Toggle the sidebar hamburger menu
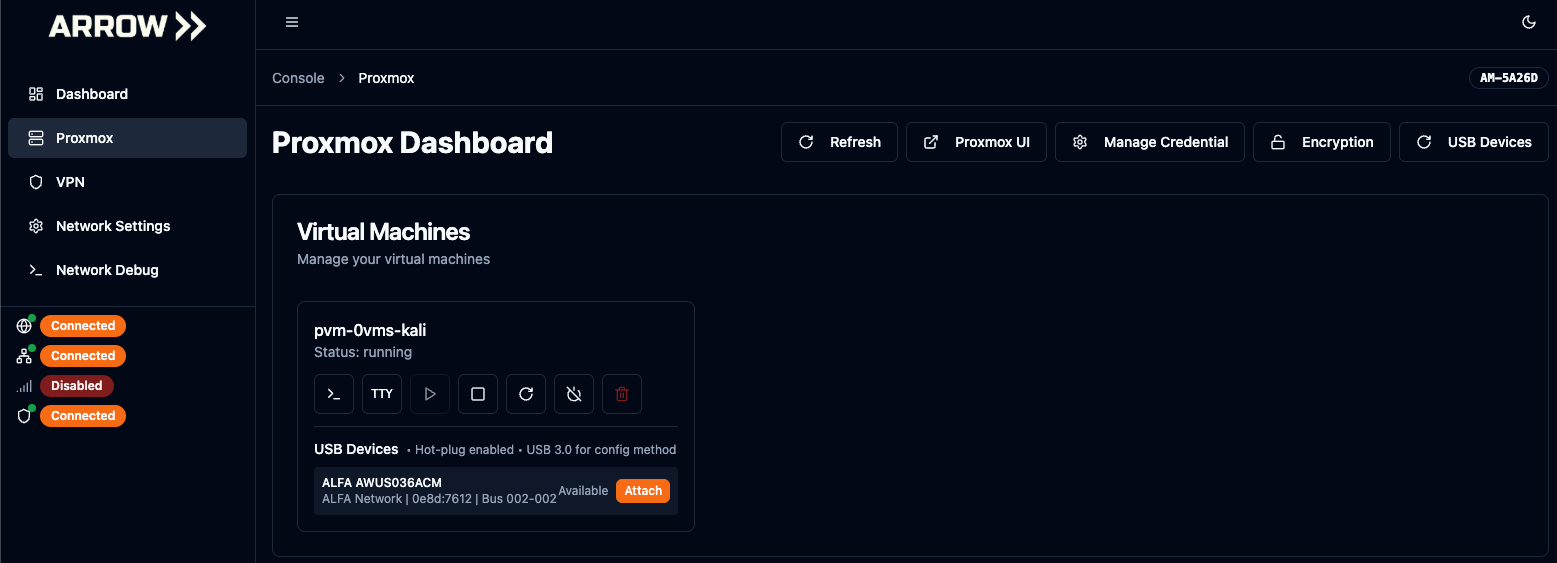 tap(292, 22)
